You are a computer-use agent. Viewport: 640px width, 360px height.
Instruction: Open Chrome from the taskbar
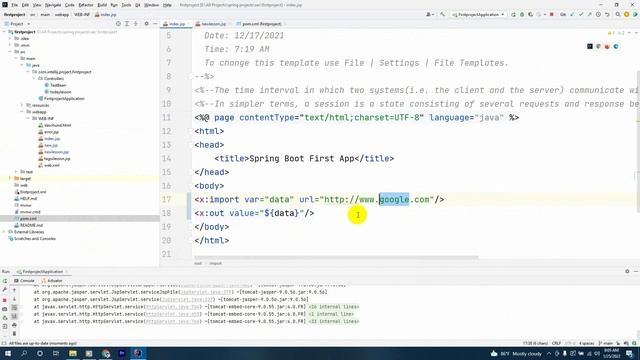click(106, 353)
